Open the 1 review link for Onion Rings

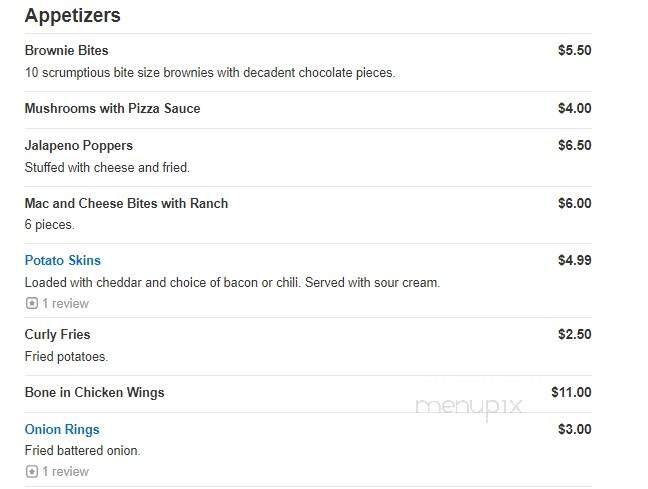coord(64,471)
